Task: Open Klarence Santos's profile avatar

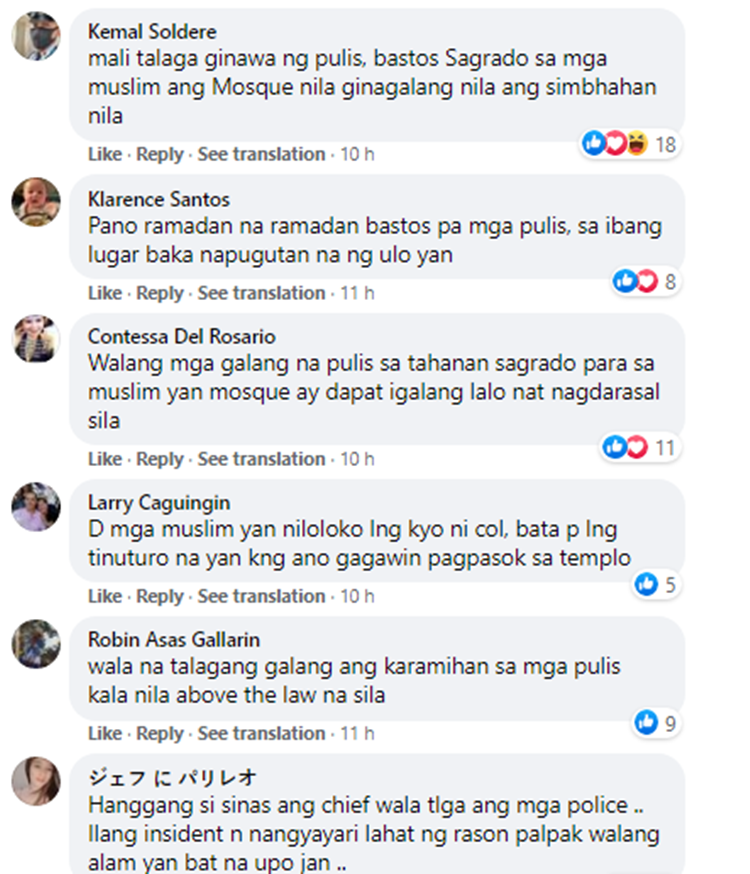Action: click(36, 202)
